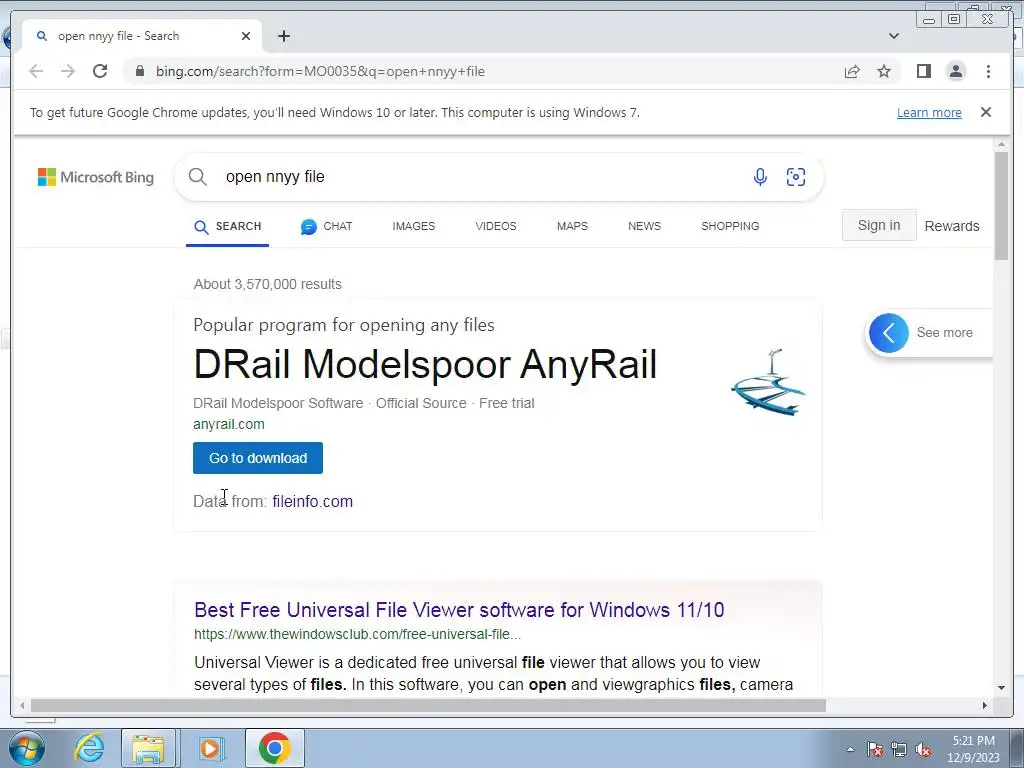Open Best Free Universal File Viewer result
Image resolution: width=1024 pixels, height=768 pixels.
[459, 609]
